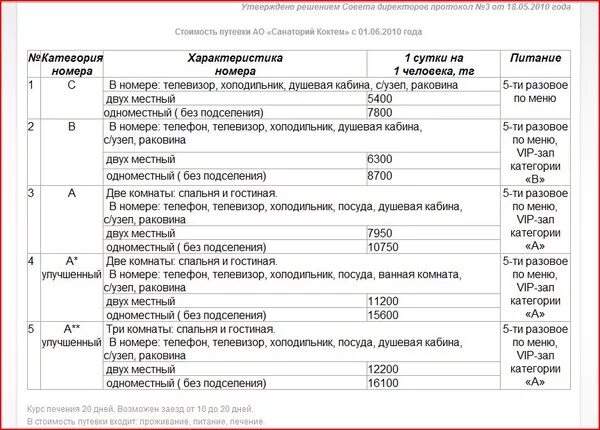Click the price 5400 cell

point(433,99)
